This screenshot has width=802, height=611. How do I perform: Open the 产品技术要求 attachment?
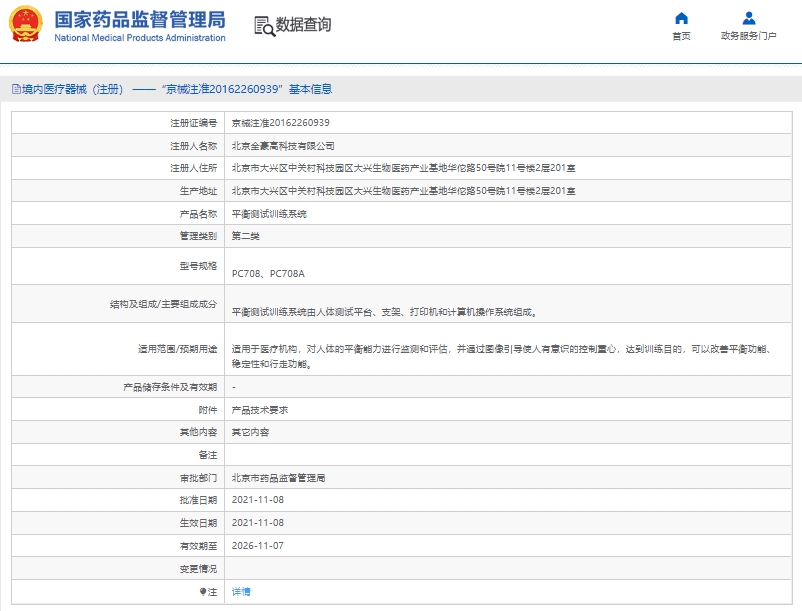tap(260, 410)
